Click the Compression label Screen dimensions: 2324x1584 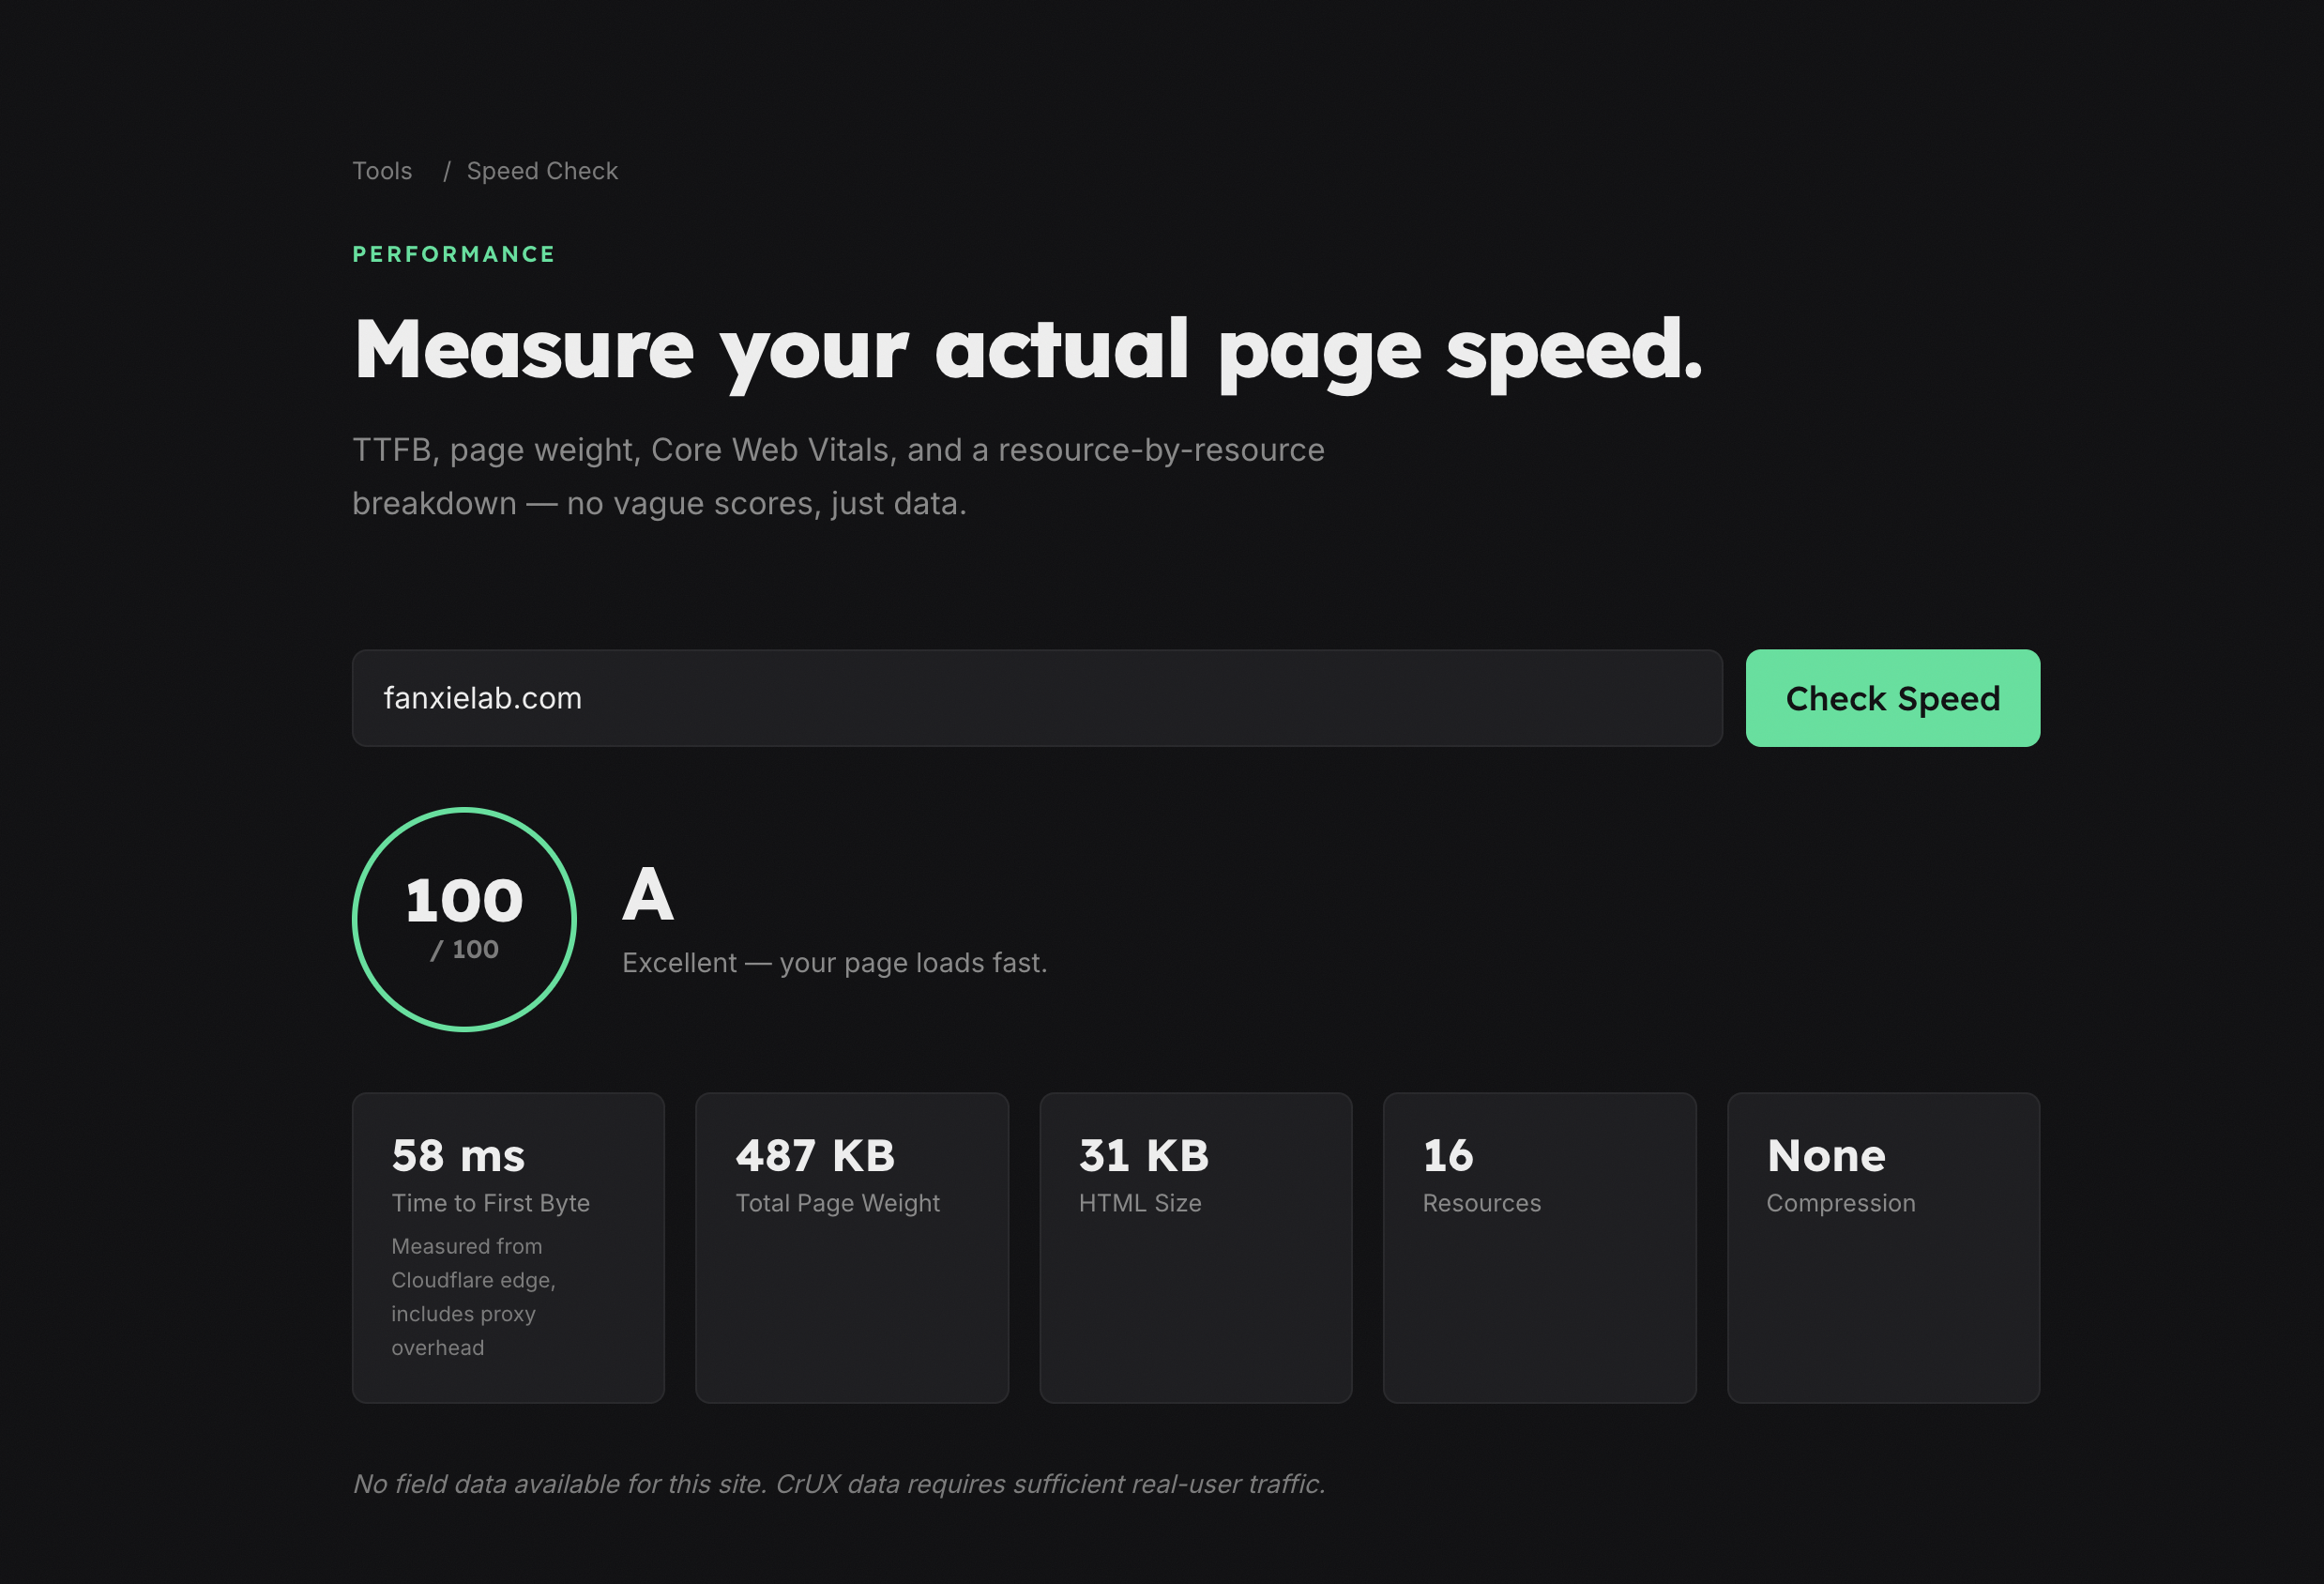pos(1840,1203)
